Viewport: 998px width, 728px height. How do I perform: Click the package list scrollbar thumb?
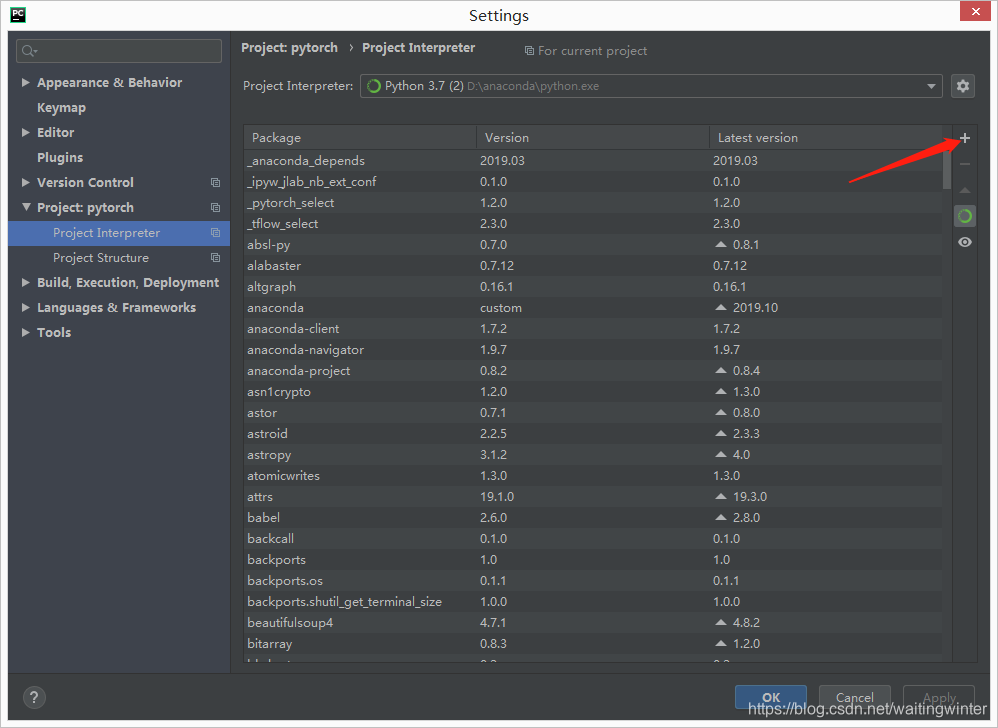[x=947, y=171]
